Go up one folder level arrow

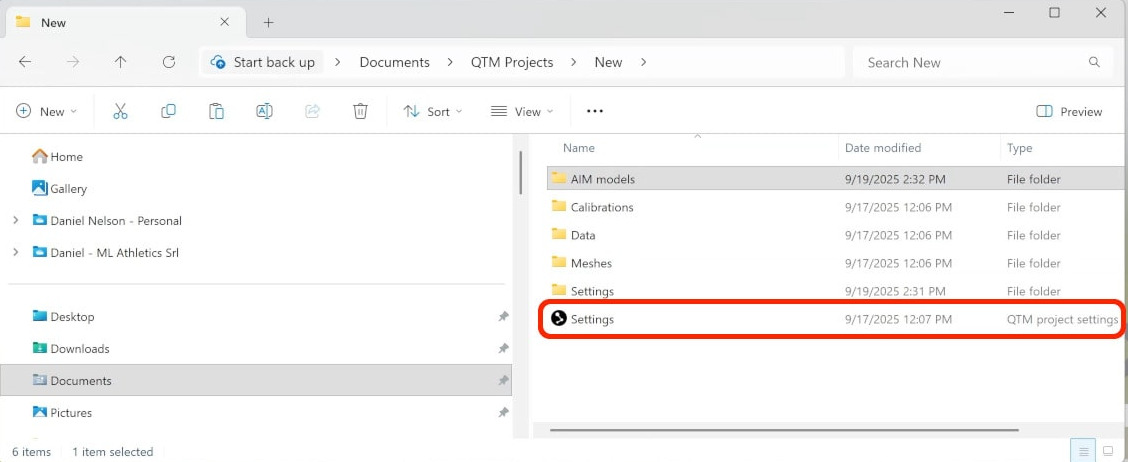click(120, 63)
